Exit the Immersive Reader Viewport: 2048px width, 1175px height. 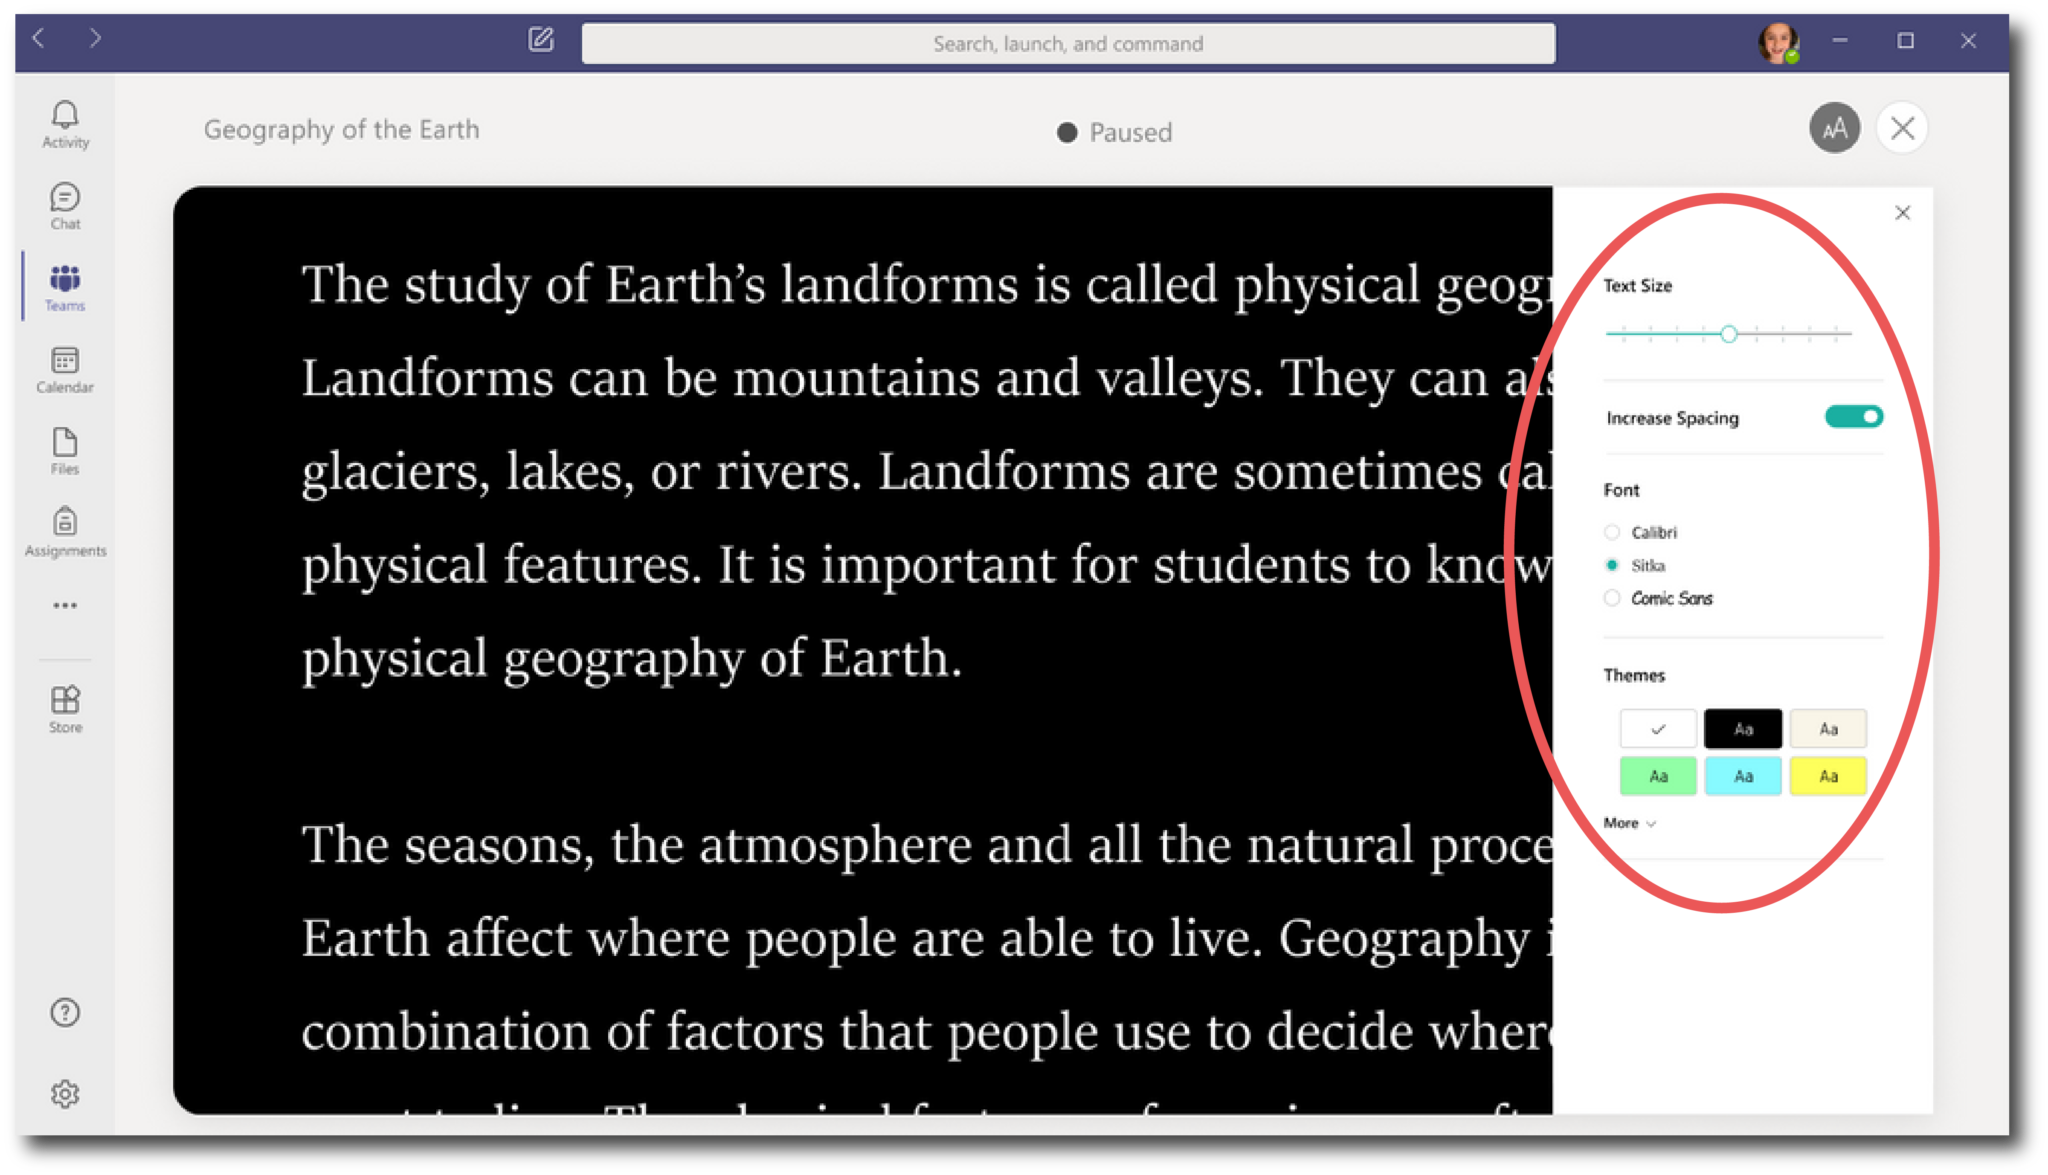tap(1902, 128)
